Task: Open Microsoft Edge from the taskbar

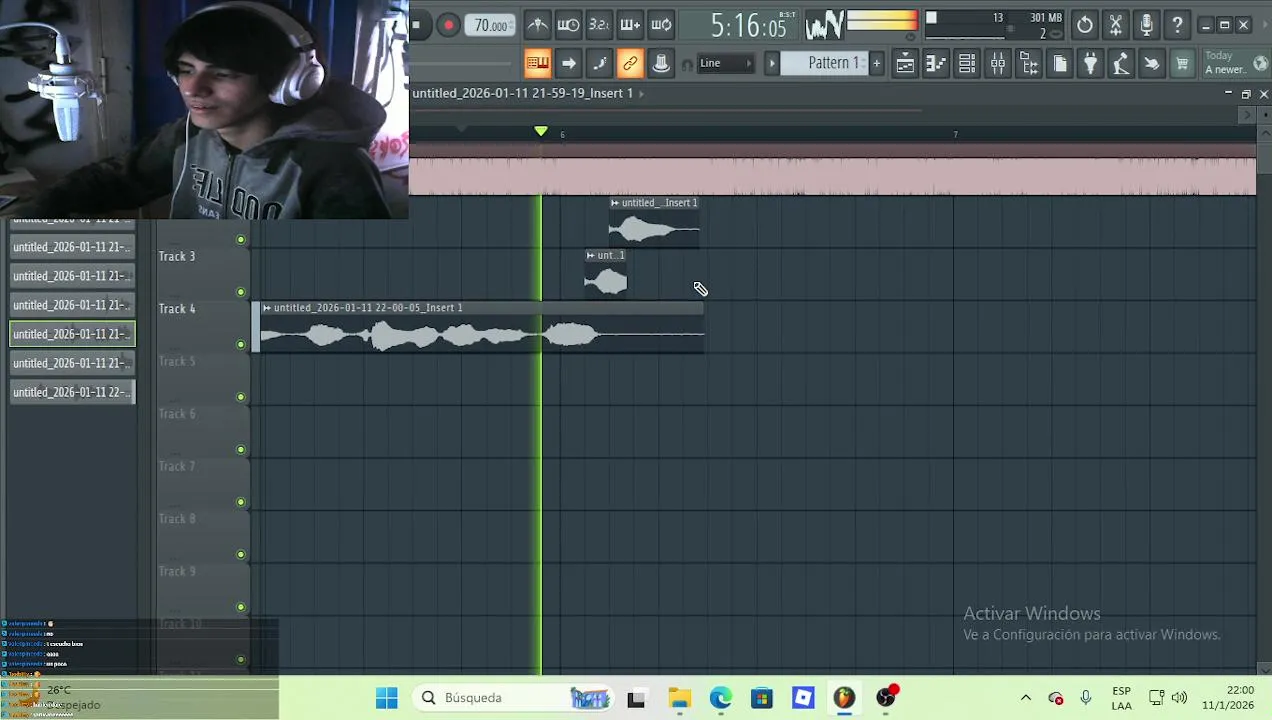Action: pyautogui.click(x=721, y=698)
